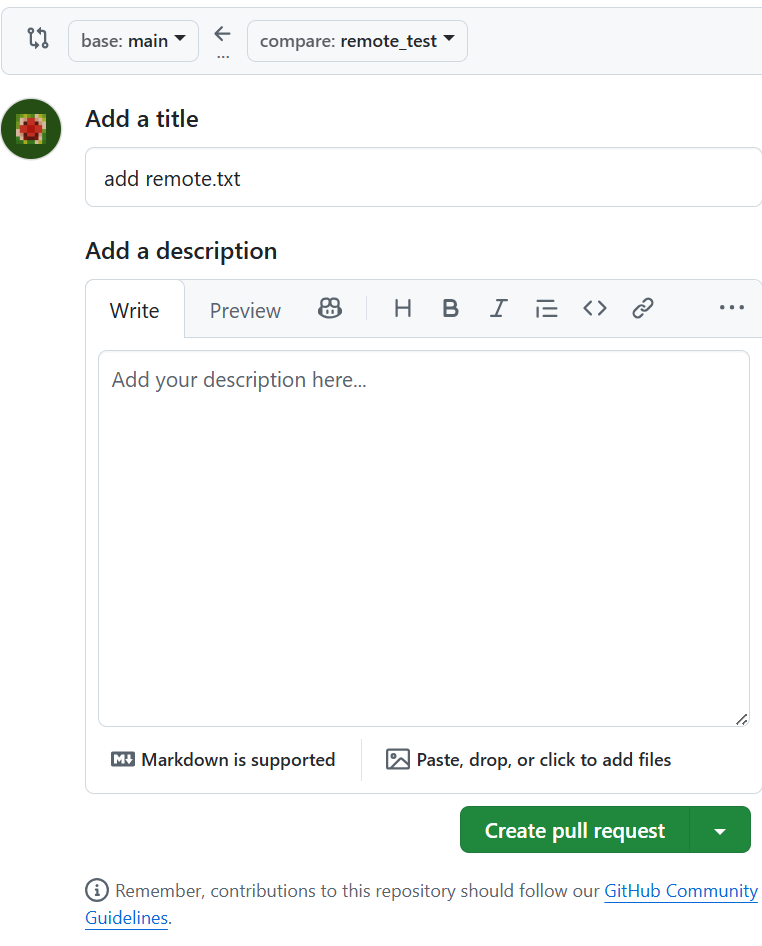Open the GitHub Community Guidelines link
Image resolution: width=762 pixels, height=946 pixels.
pyautogui.click(x=680, y=891)
